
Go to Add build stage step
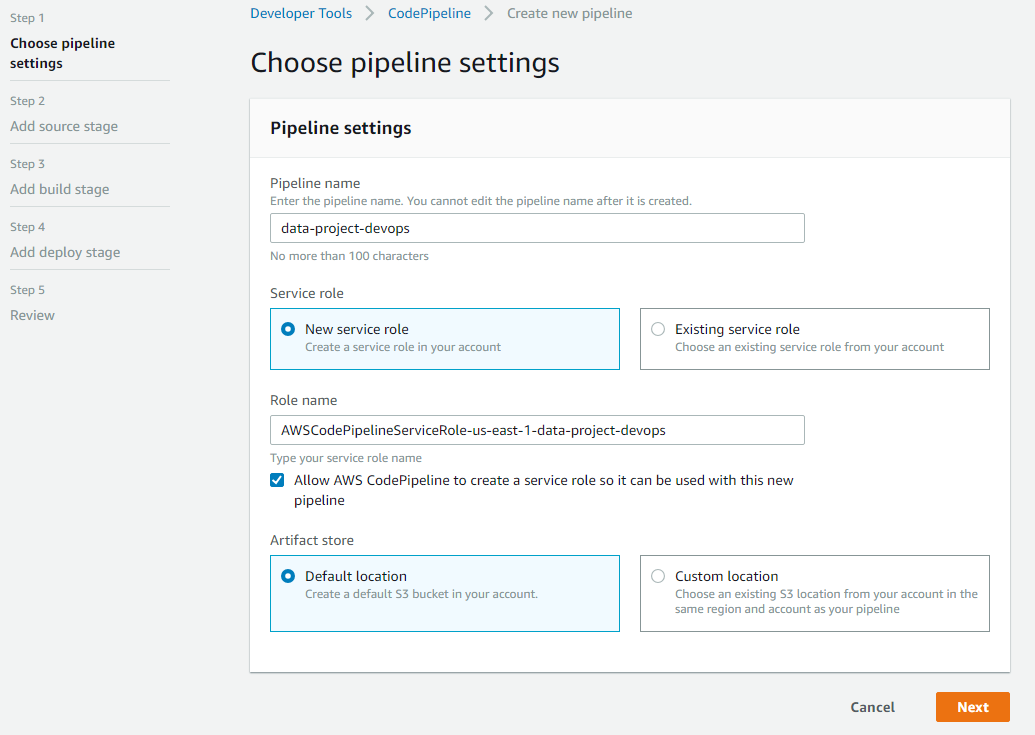tap(59, 189)
